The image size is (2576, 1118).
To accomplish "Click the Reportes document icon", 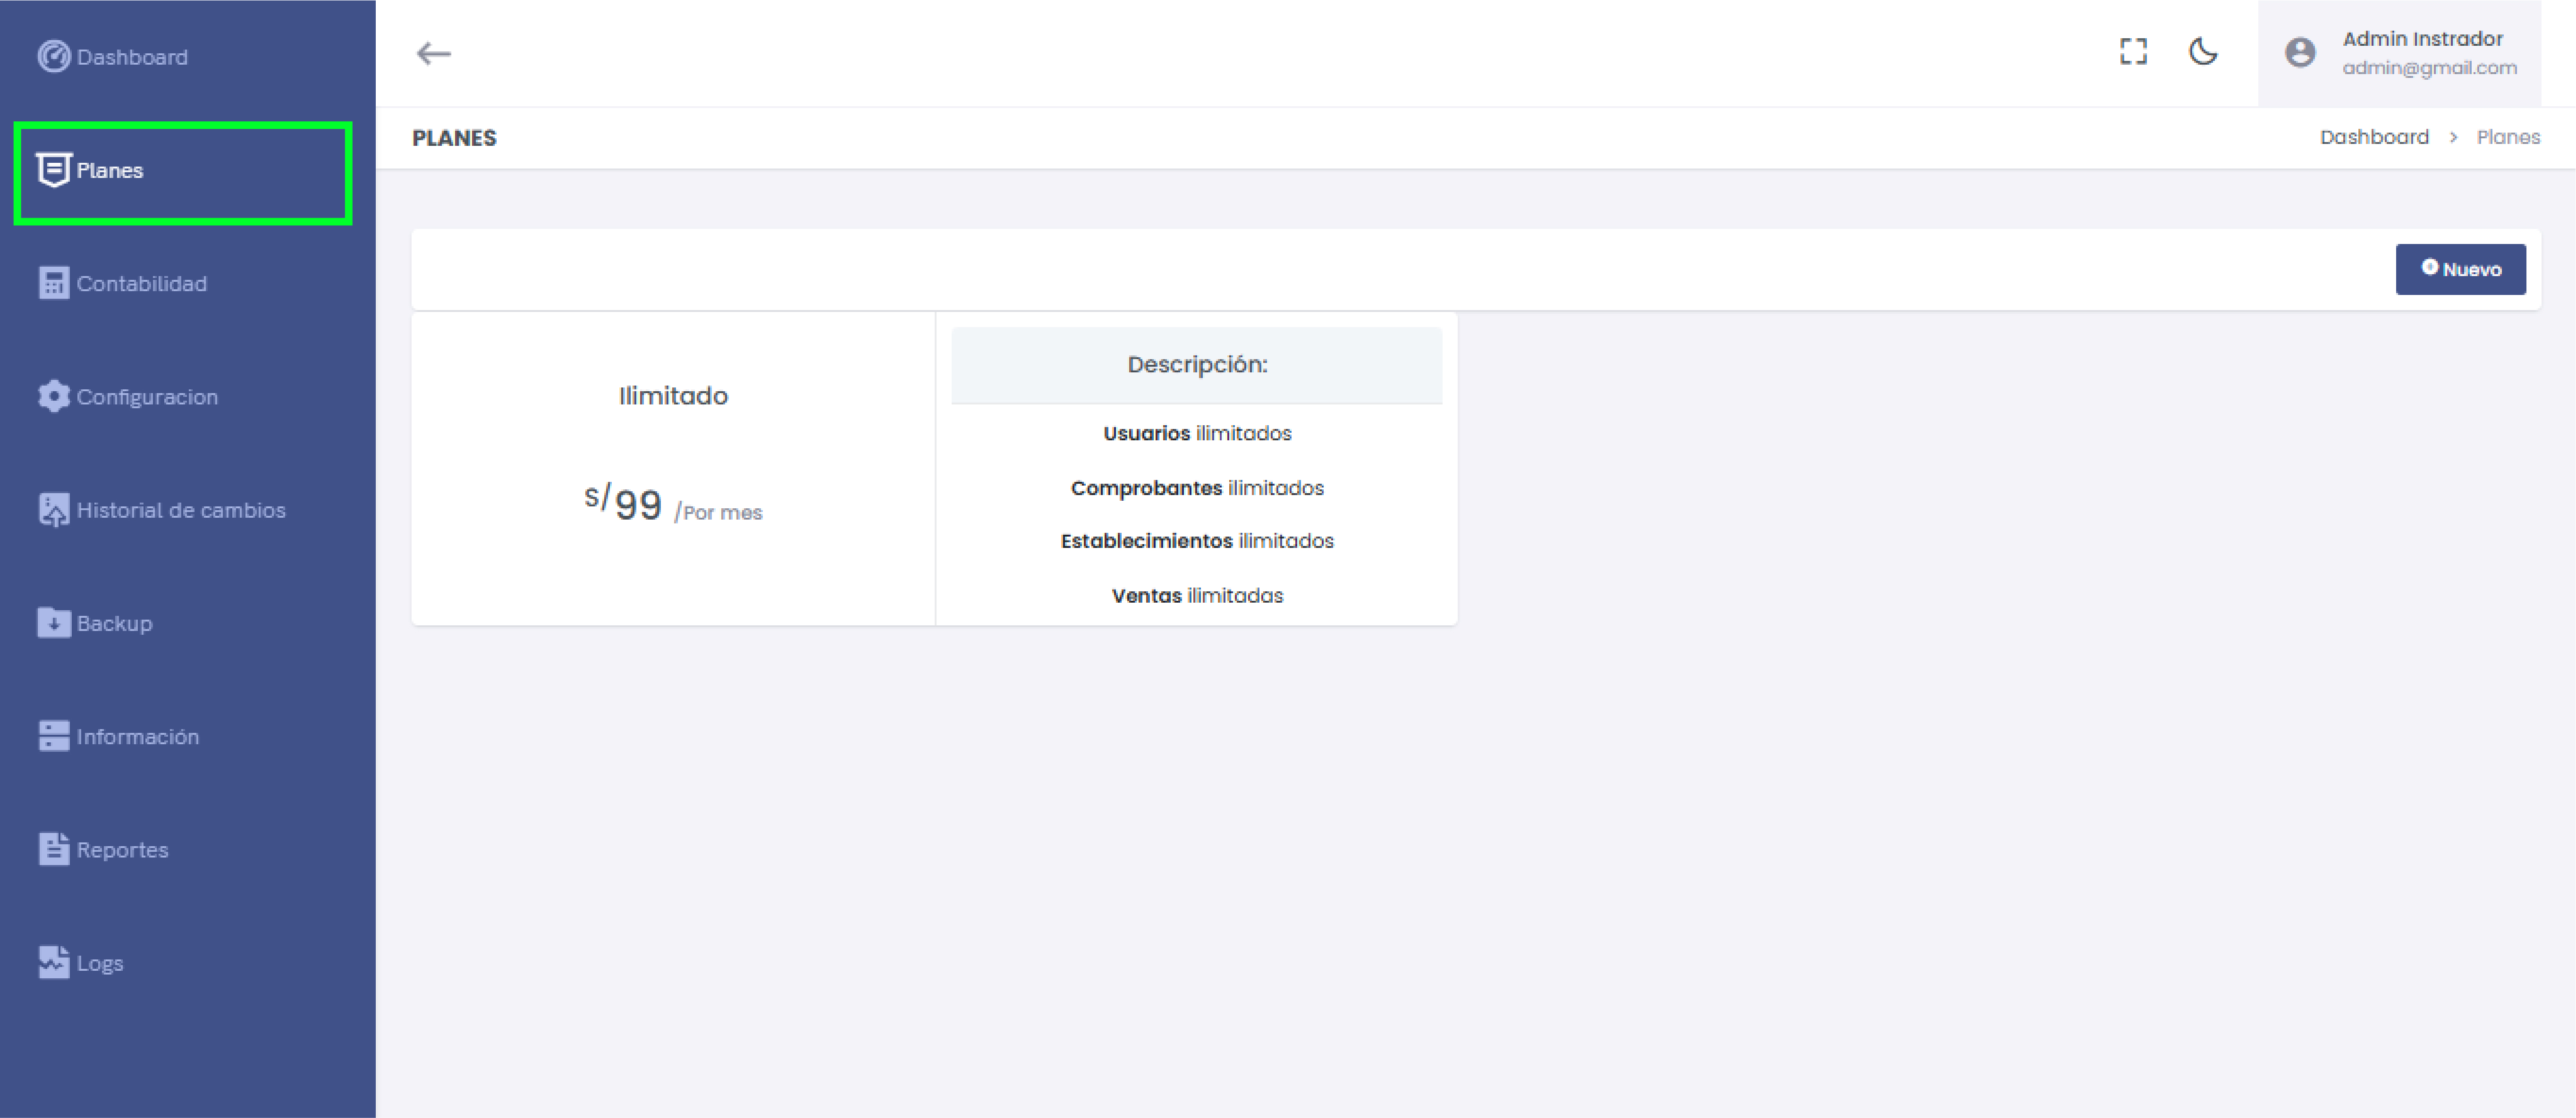I will 53,849.
